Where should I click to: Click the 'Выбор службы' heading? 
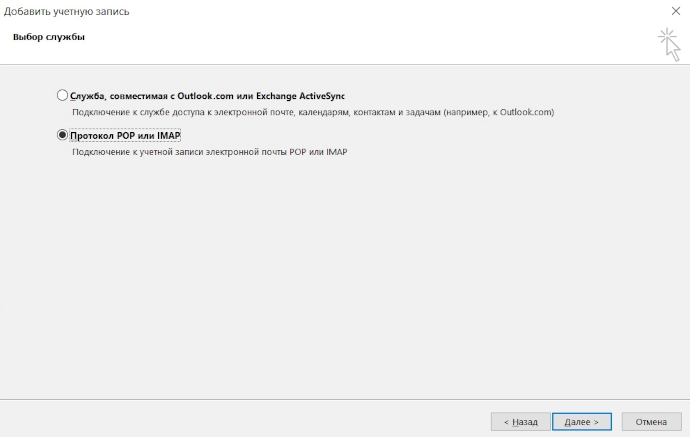pyautogui.click(x=48, y=37)
